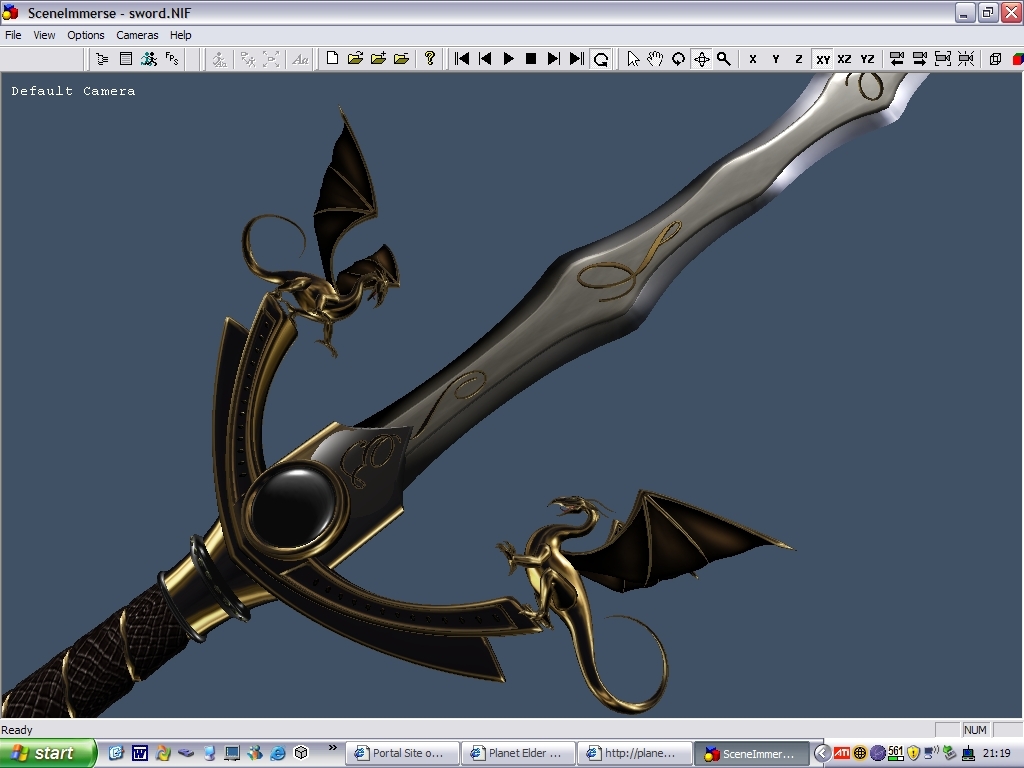Click the Help question mark icon
1024x768 pixels.
click(x=430, y=59)
